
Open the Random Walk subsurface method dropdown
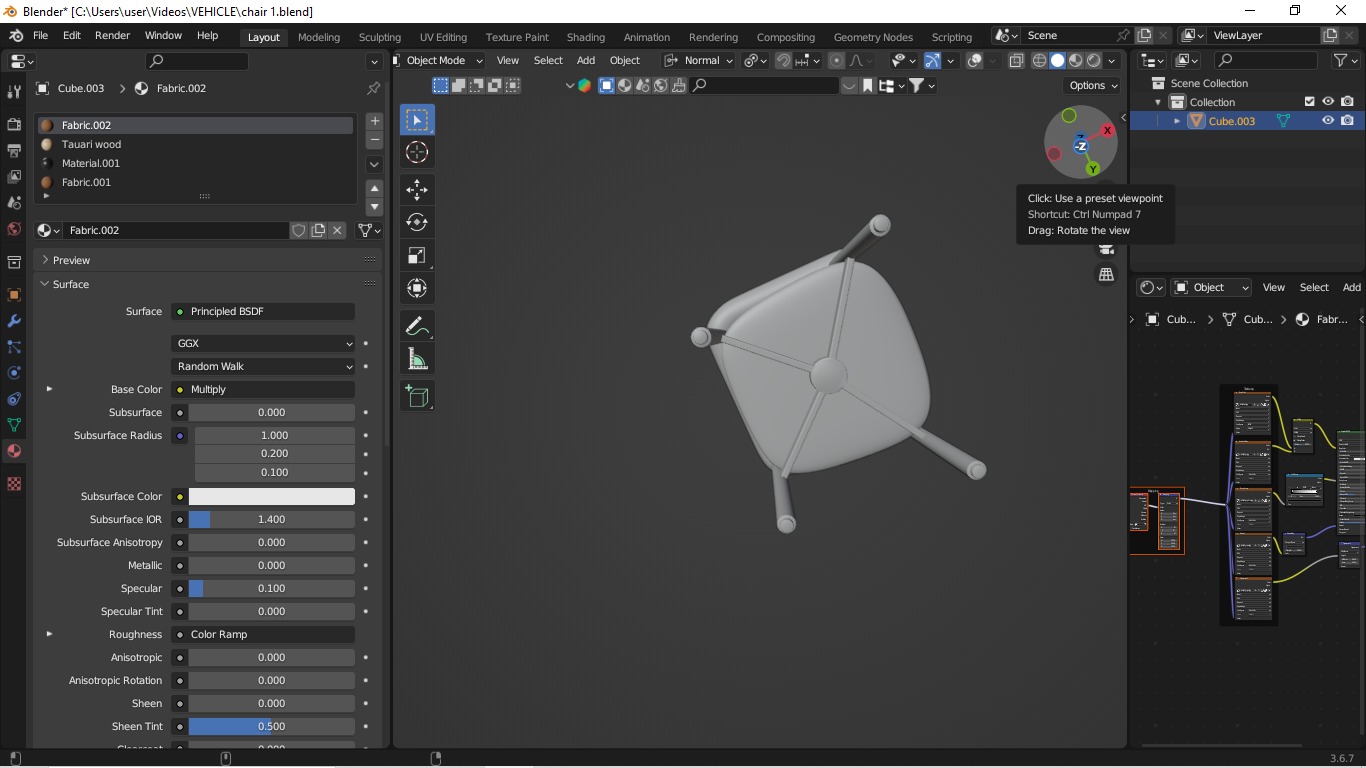pyautogui.click(x=264, y=366)
